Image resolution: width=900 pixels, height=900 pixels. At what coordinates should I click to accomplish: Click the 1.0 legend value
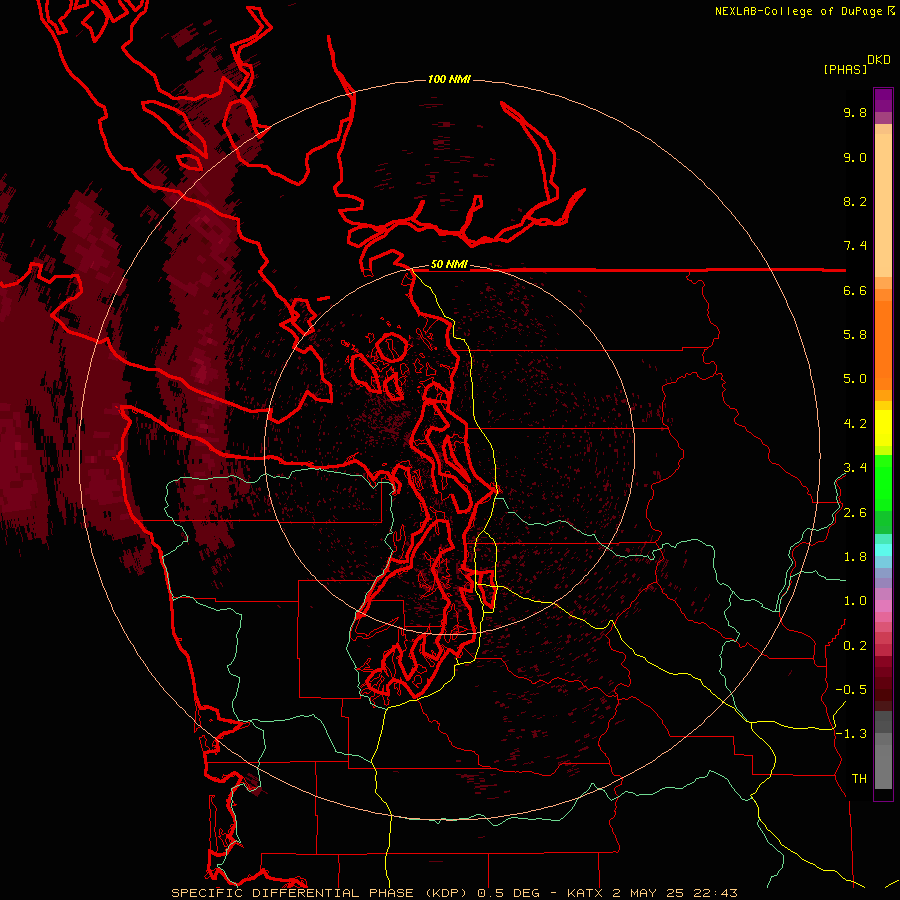(x=855, y=601)
